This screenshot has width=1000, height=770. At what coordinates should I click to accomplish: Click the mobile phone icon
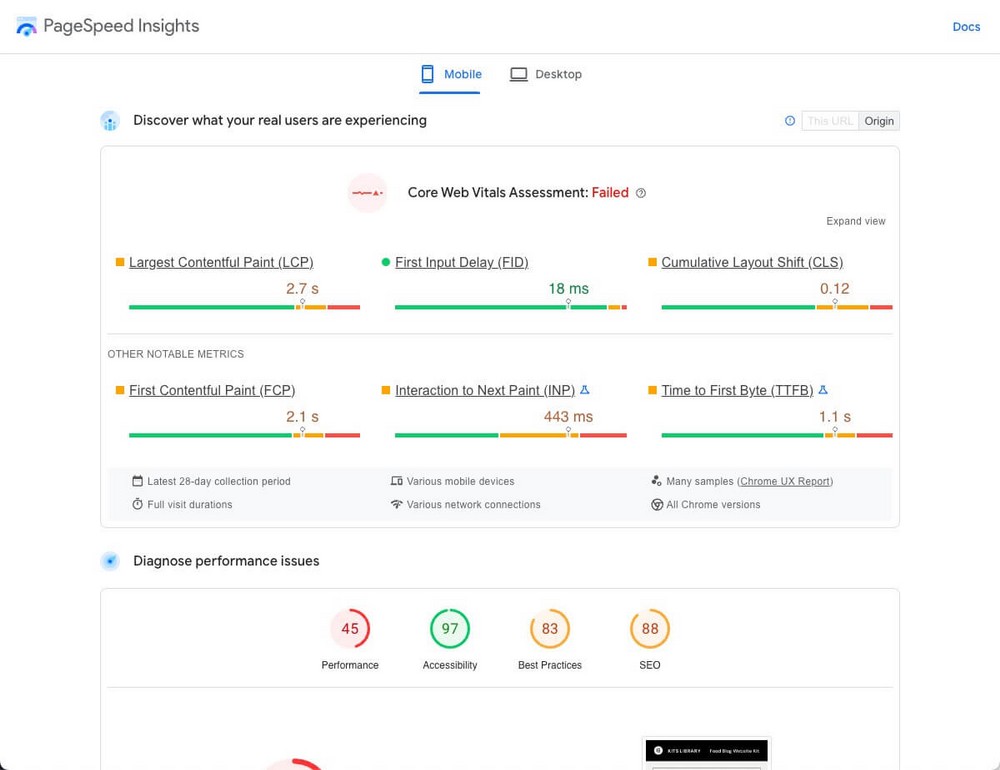[427, 74]
